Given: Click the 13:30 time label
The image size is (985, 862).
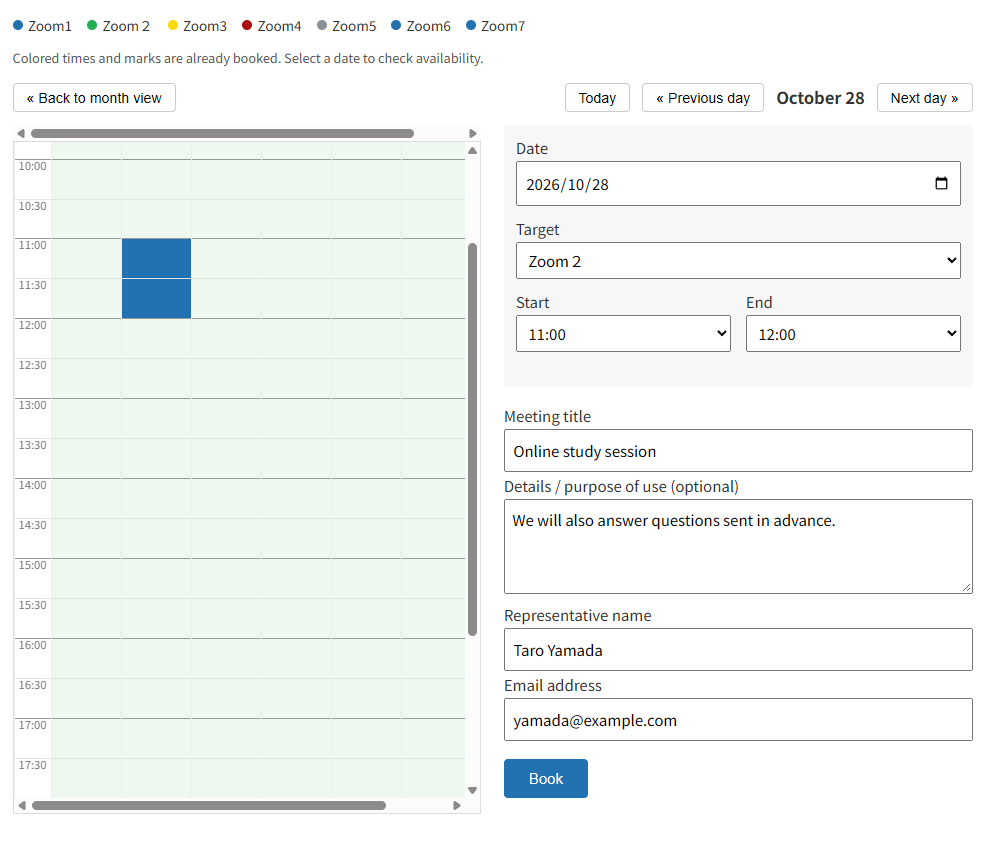Looking at the screenshot, I should [33, 445].
